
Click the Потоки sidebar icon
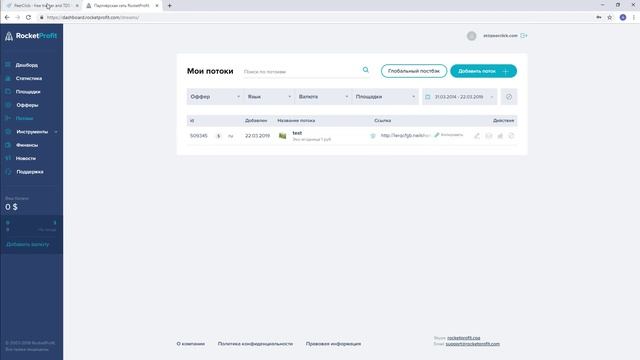8,118
